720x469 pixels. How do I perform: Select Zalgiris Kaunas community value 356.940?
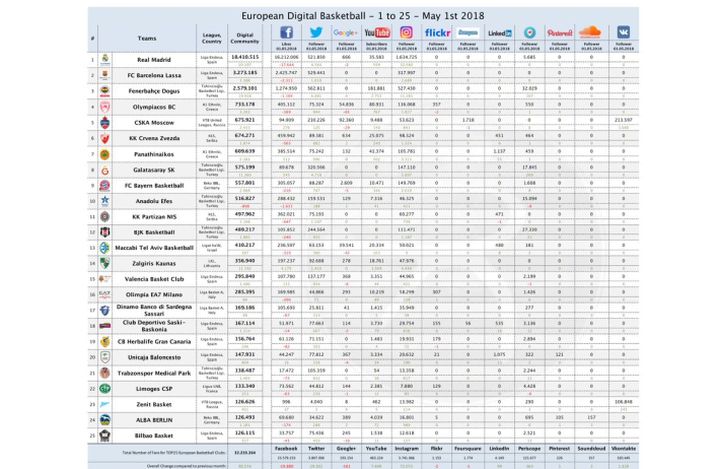pos(245,260)
